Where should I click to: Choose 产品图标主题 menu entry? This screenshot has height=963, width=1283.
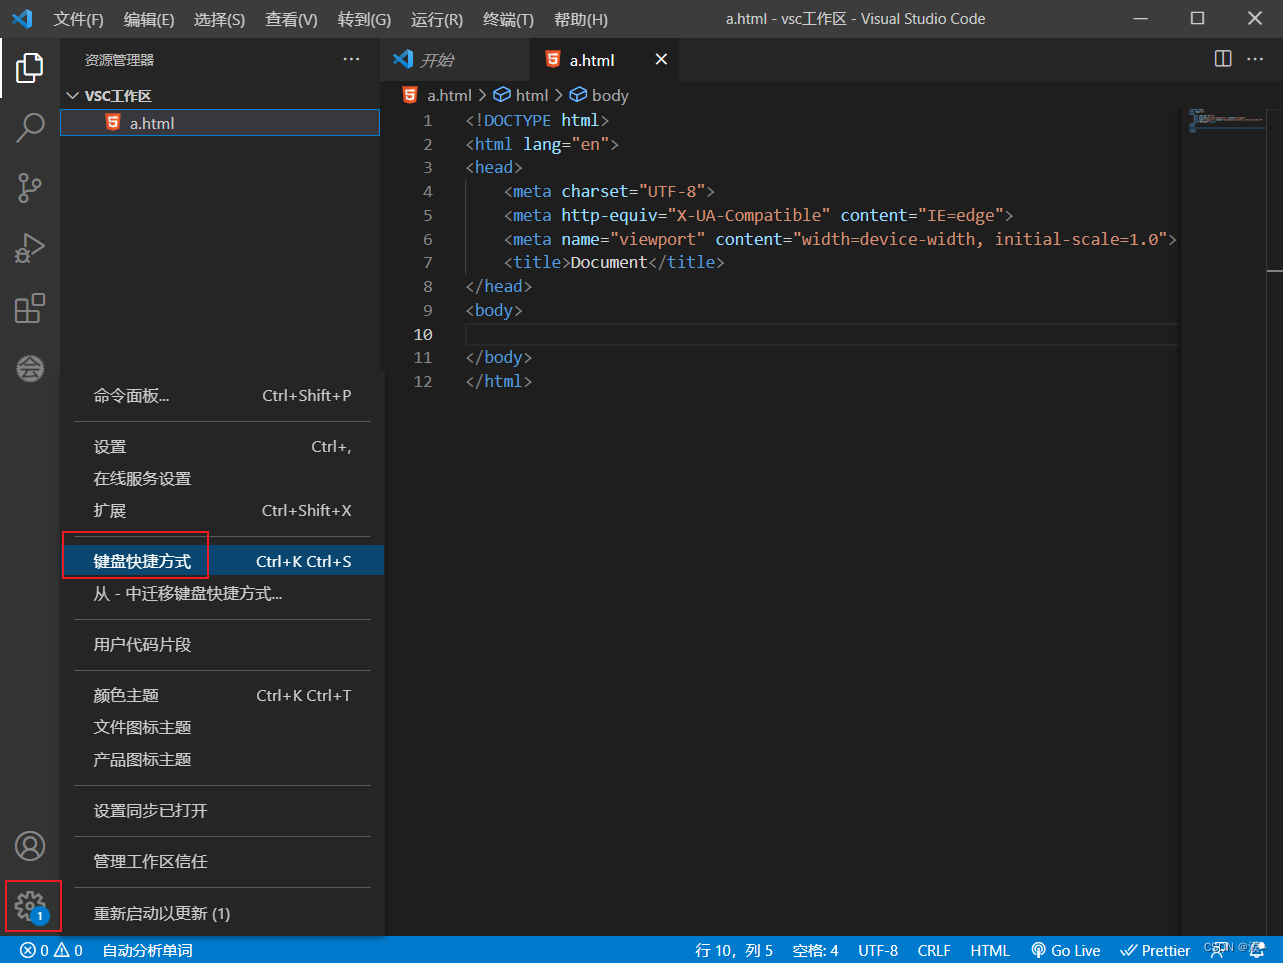point(222,760)
